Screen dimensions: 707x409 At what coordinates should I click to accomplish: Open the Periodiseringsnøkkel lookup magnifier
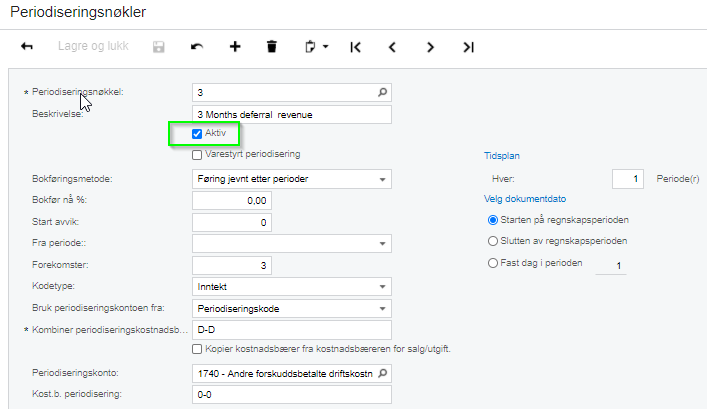(381, 93)
